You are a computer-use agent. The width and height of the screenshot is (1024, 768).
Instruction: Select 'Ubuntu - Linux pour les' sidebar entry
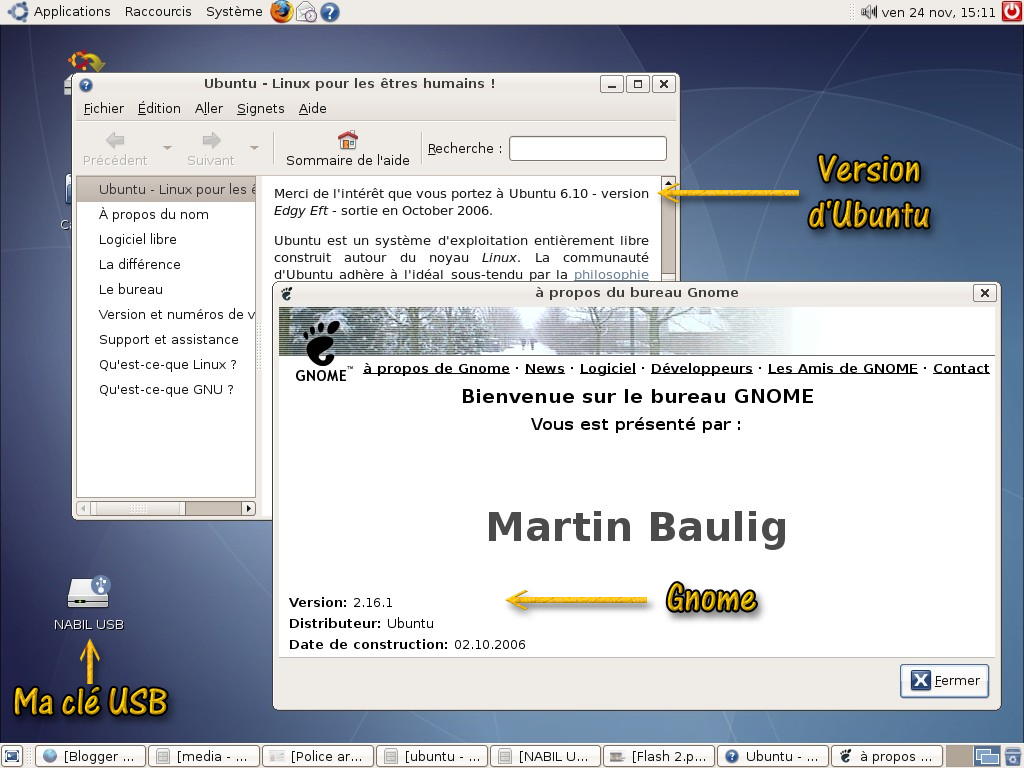click(x=166, y=189)
